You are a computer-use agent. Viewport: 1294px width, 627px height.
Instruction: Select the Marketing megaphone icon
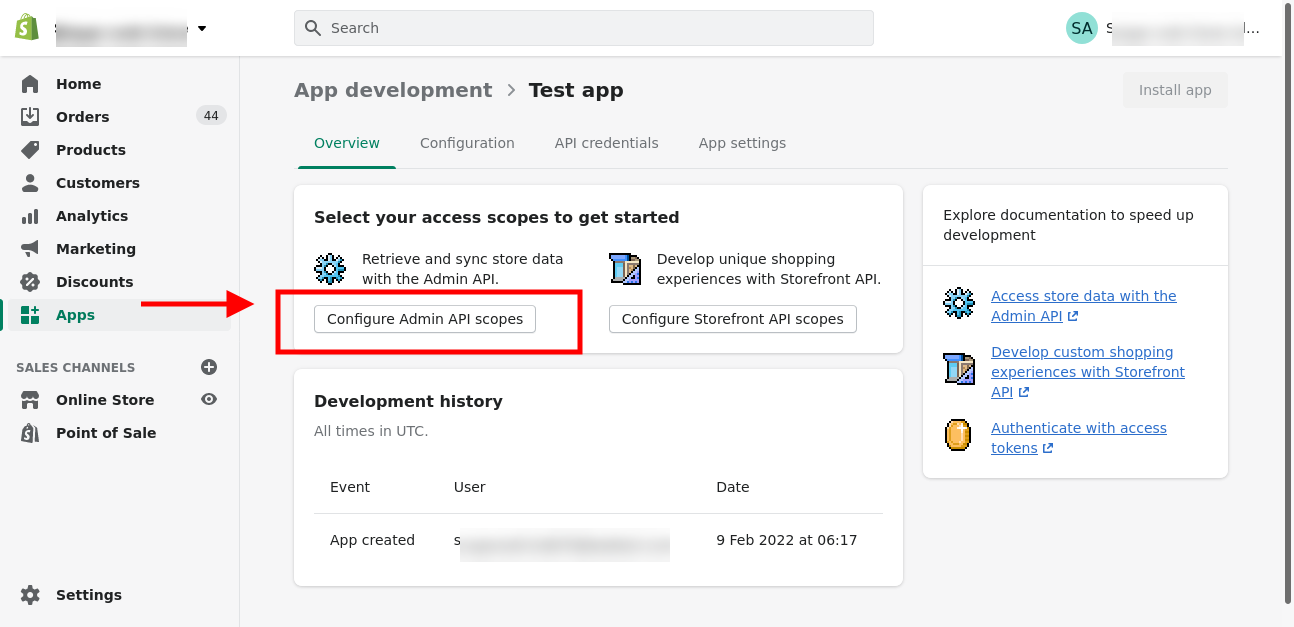(30, 249)
